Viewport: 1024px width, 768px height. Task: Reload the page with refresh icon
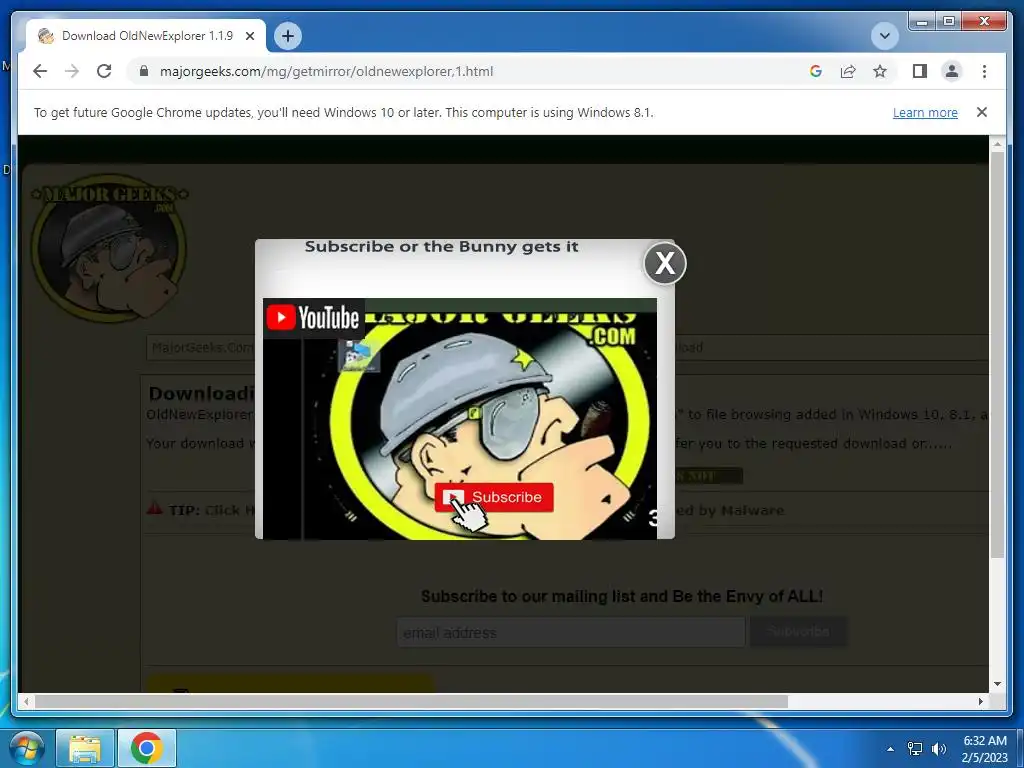pos(104,71)
